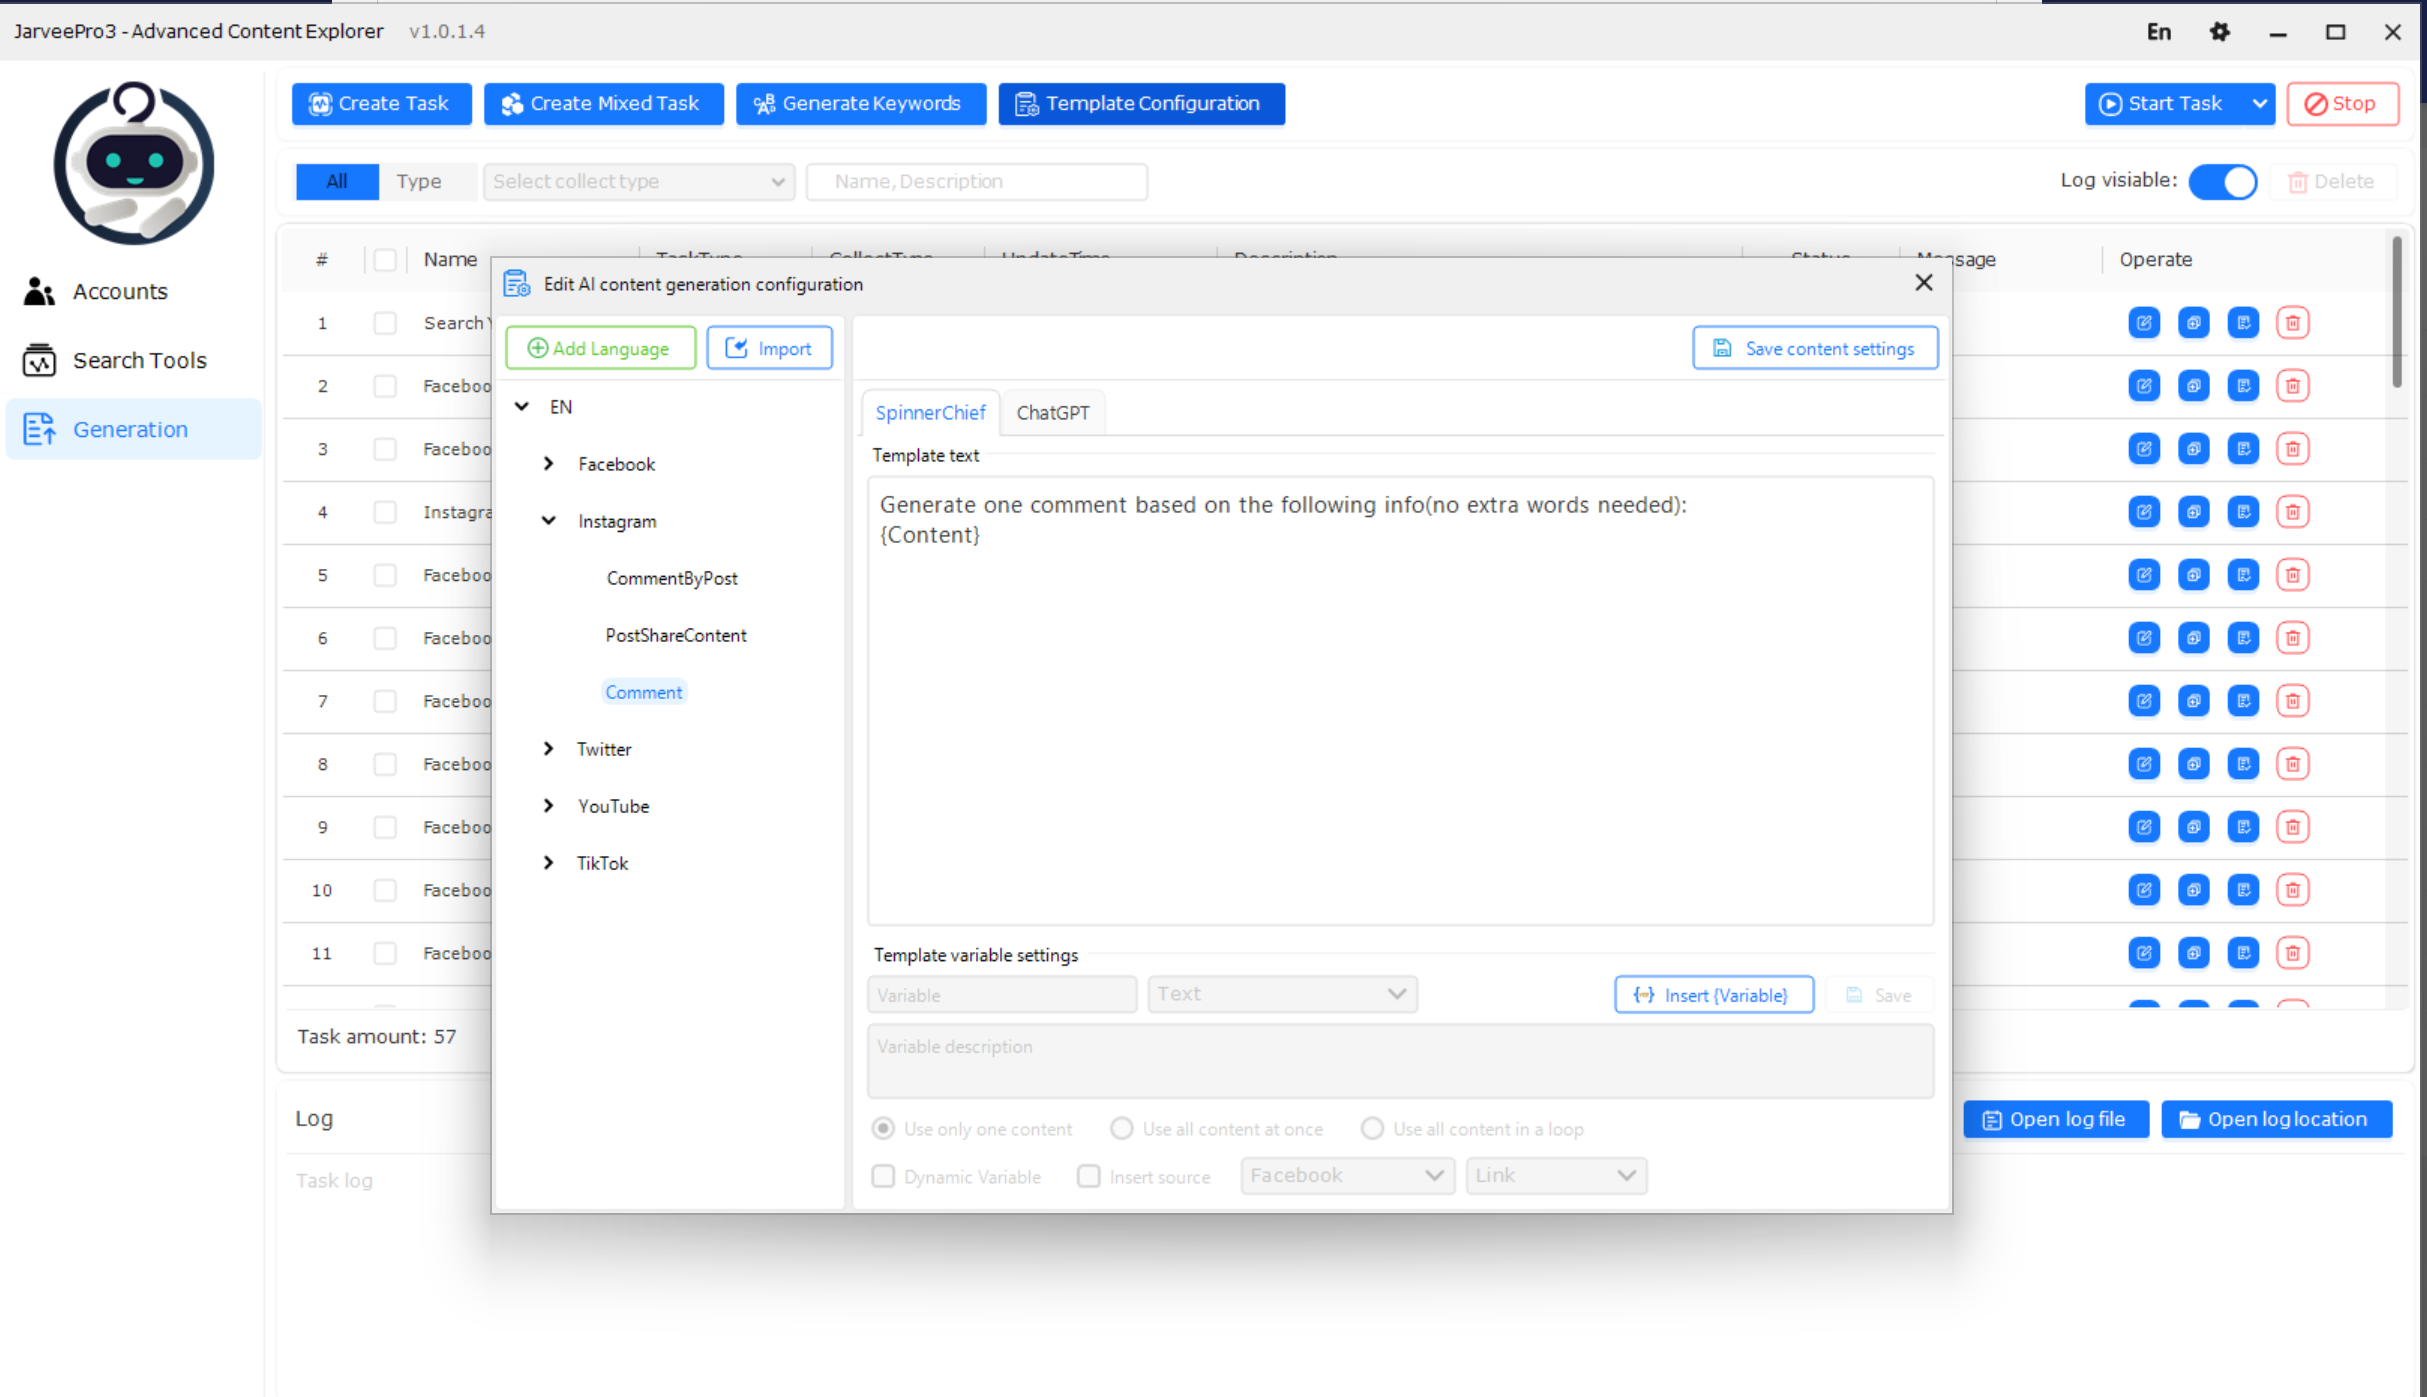
Task: Expand the Facebook tree node
Action: pyautogui.click(x=549, y=464)
